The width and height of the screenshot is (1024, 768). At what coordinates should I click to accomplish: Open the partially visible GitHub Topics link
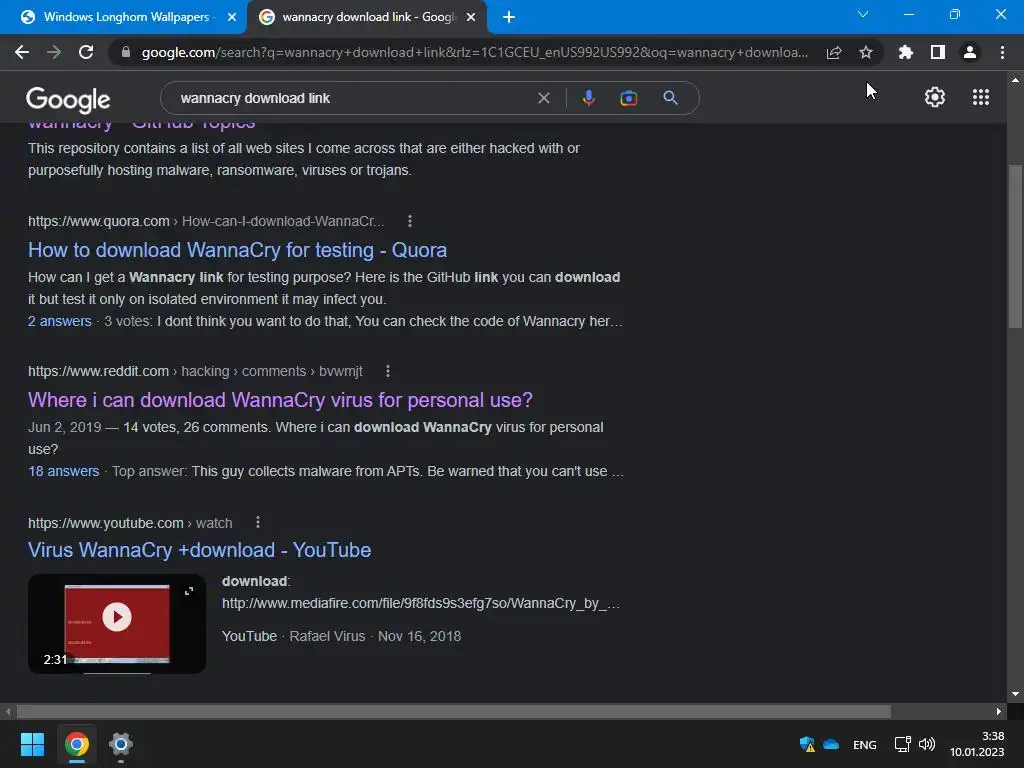(142, 124)
